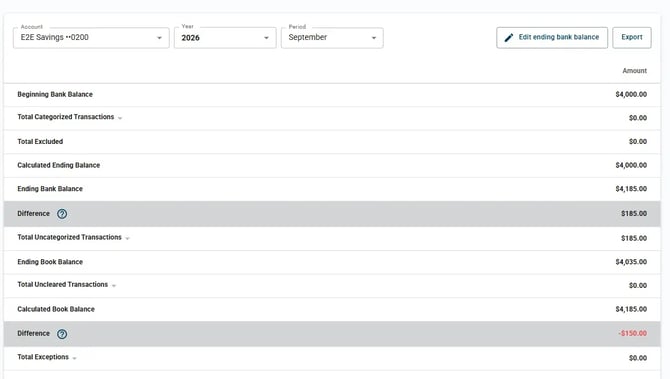670x379 pixels.
Task: Click help icon beside the first Difference row
Action: tap(62, 214)
